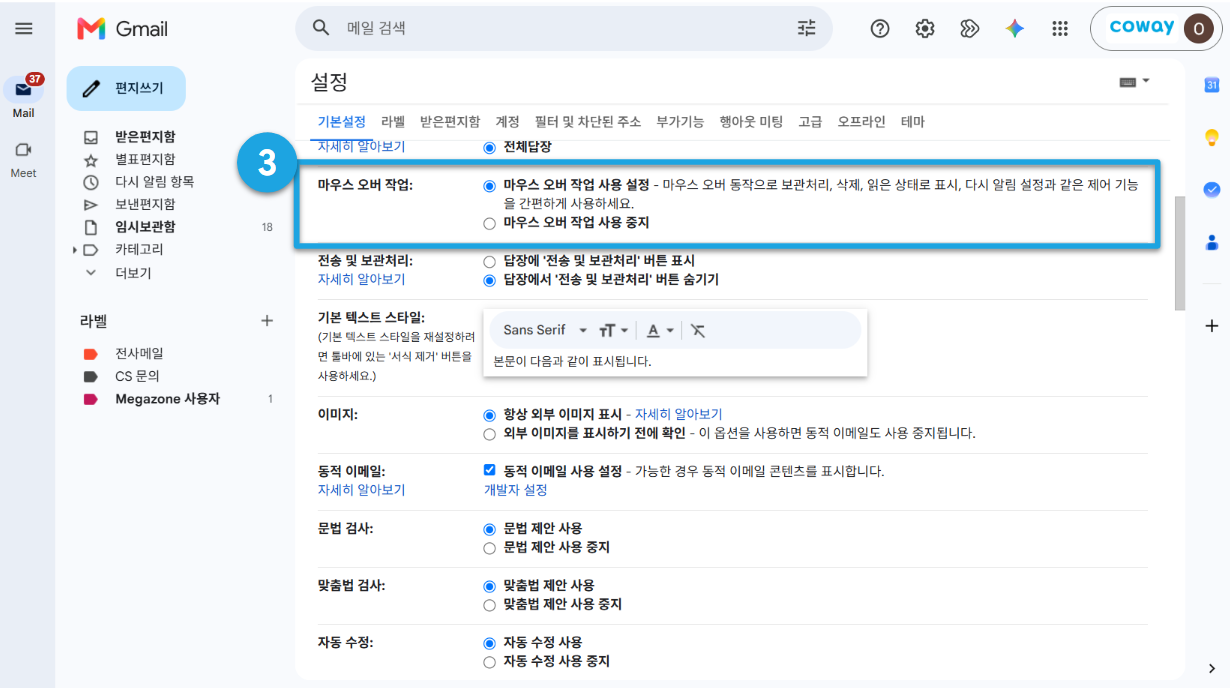The height and width of the screenshot is (688, 1230).
Task: Expand the 카테고리 folder arrow
Action: tap(75, 250)
